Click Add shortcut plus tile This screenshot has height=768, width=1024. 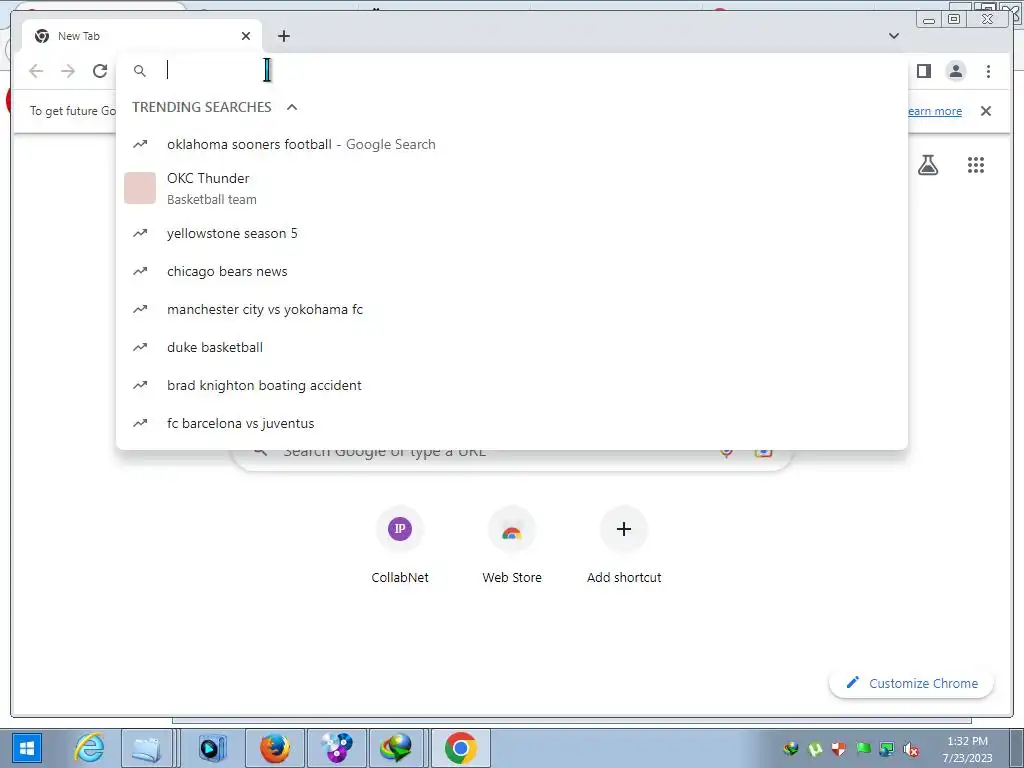pos(624,545)
